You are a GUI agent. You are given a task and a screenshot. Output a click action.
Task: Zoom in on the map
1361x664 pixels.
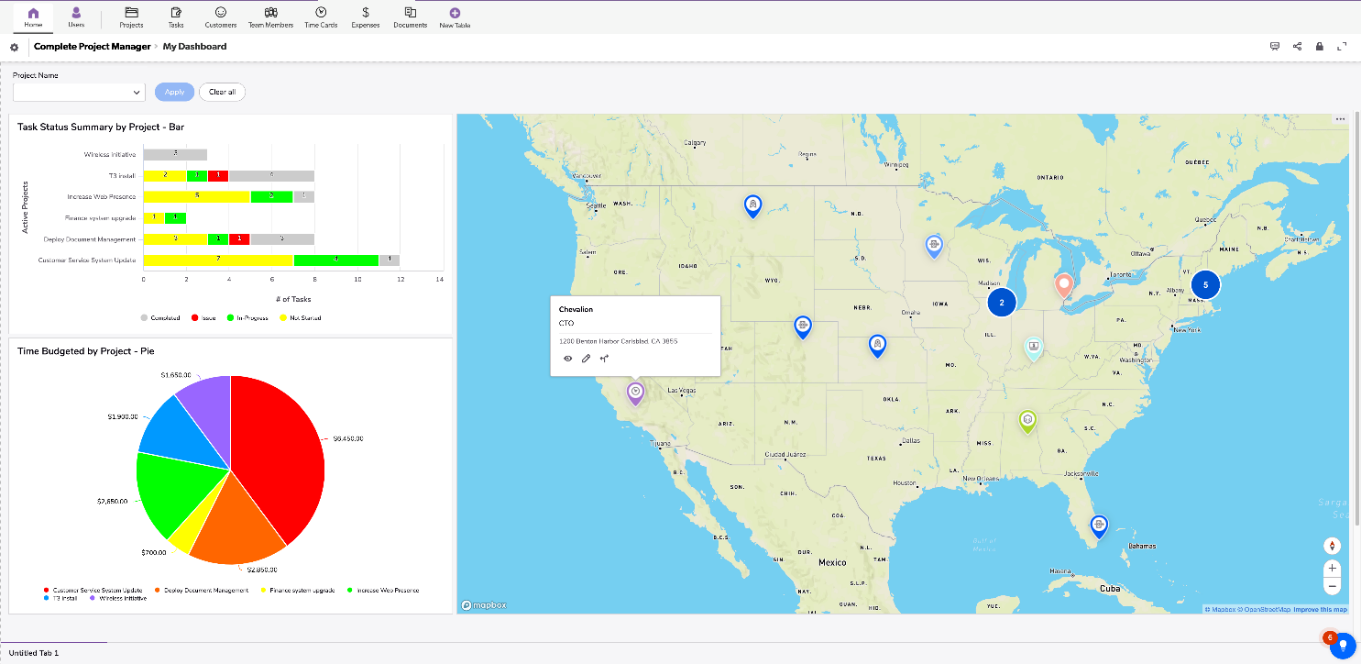click(1332, 568)
